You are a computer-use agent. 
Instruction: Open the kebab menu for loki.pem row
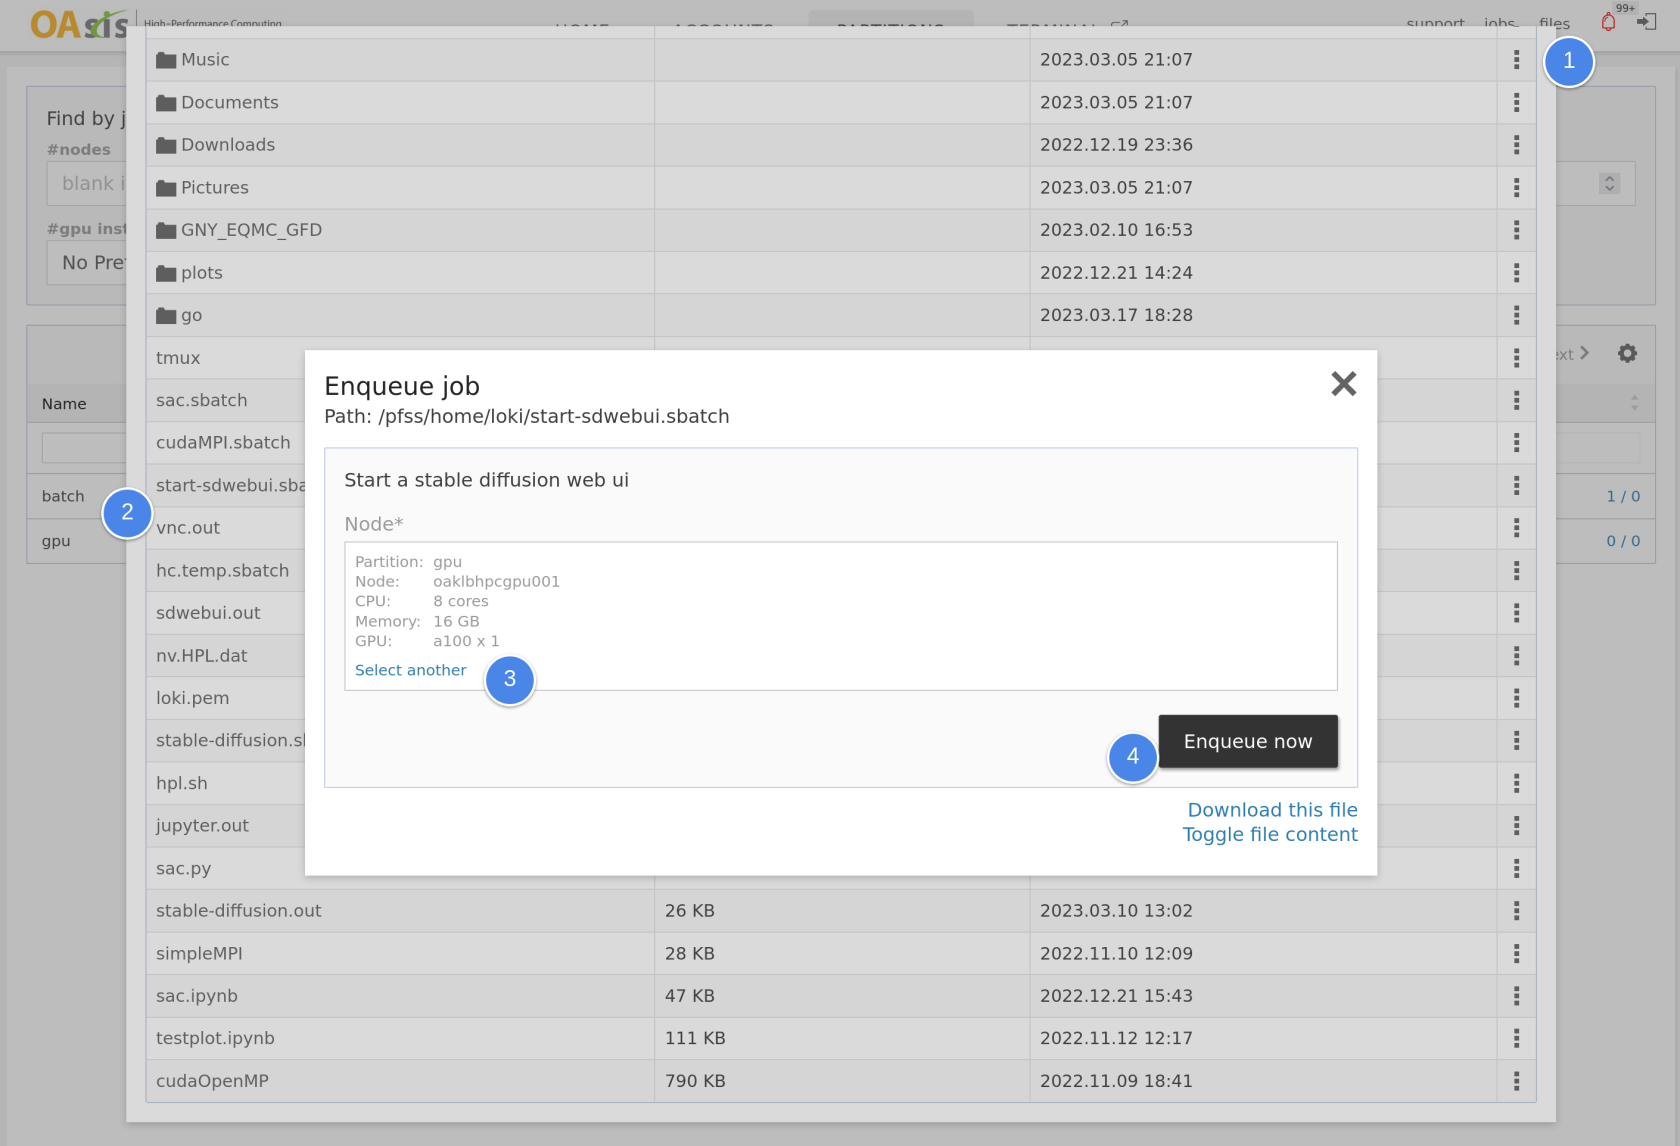[x=1516, y=697]
